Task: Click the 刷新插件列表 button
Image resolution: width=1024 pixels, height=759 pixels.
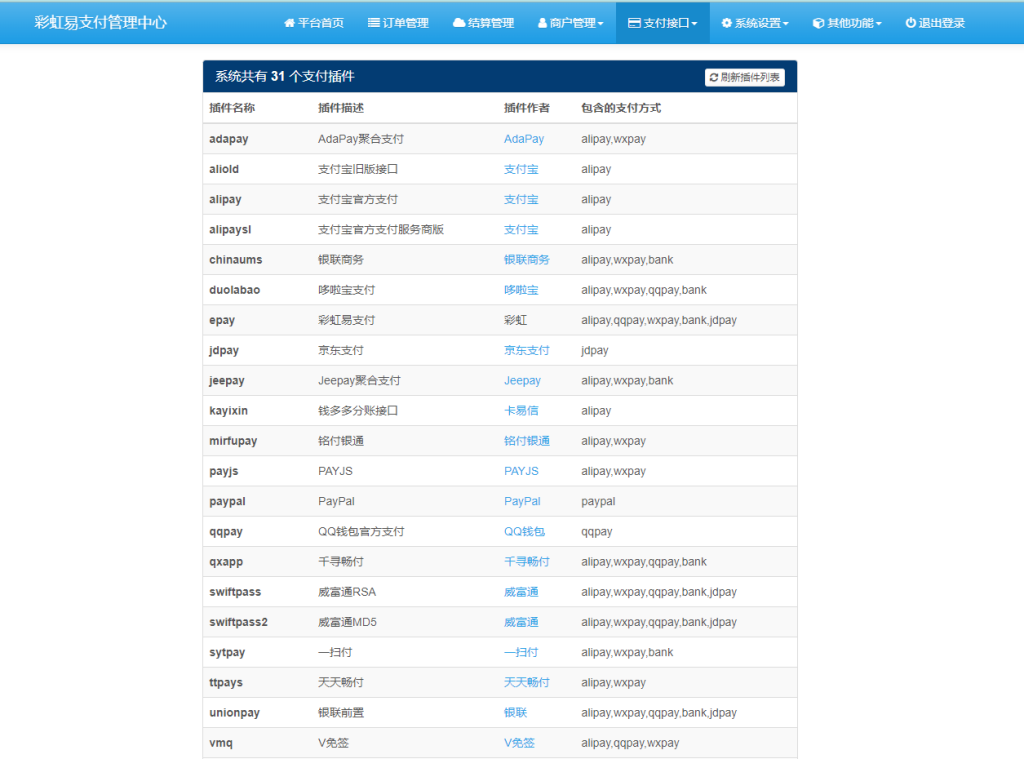Action: (743, 76)
